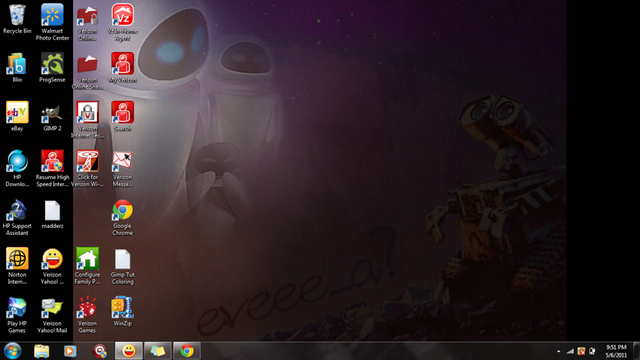Select the Configure Family Protection house icon
640x360 pixels.
click(x=87, y=259)
